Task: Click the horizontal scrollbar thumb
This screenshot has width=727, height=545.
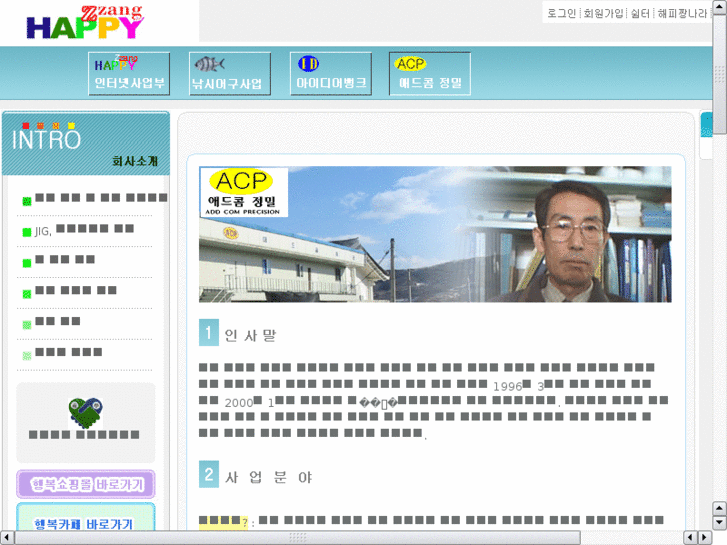Action: coord(297,538)
